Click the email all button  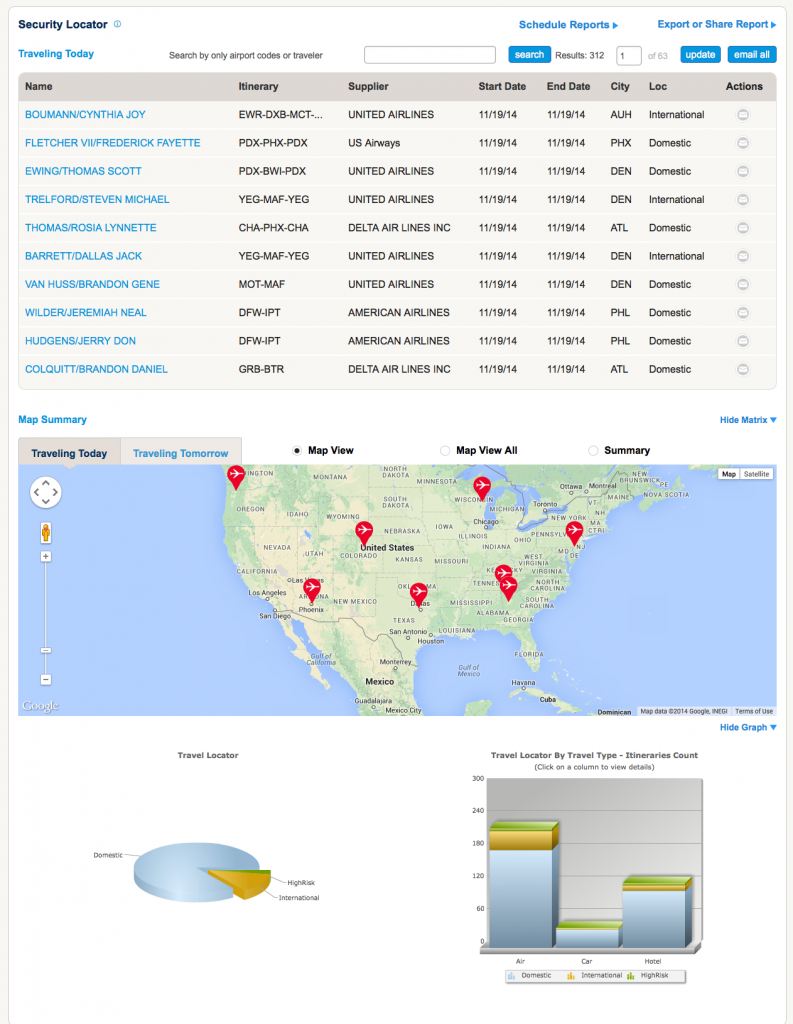752,55
